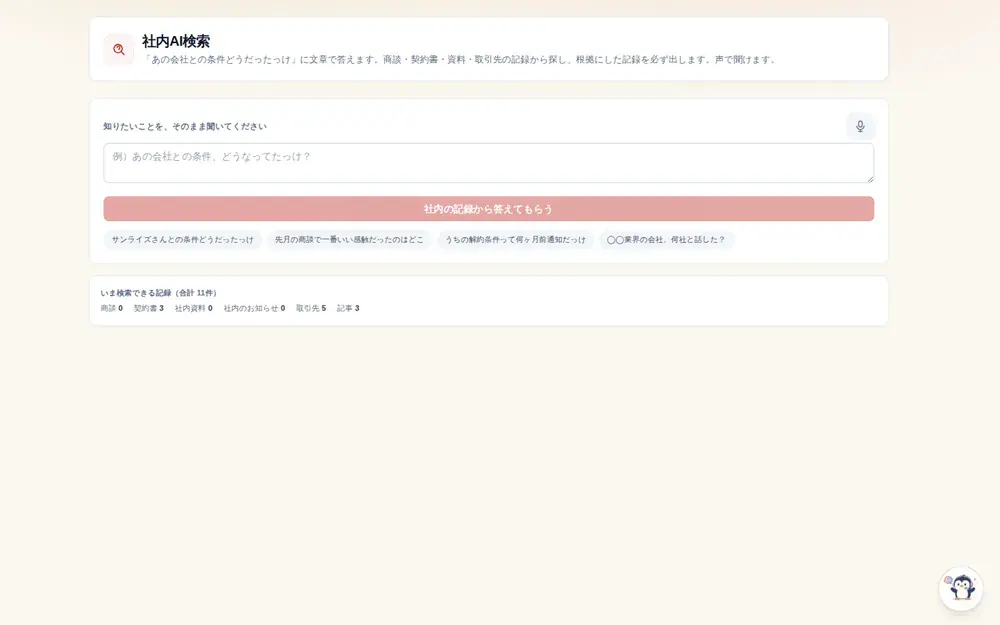
Task: Select suggestion ○○業界の会社、何社と話した？
Action: [x=666, y=240]
